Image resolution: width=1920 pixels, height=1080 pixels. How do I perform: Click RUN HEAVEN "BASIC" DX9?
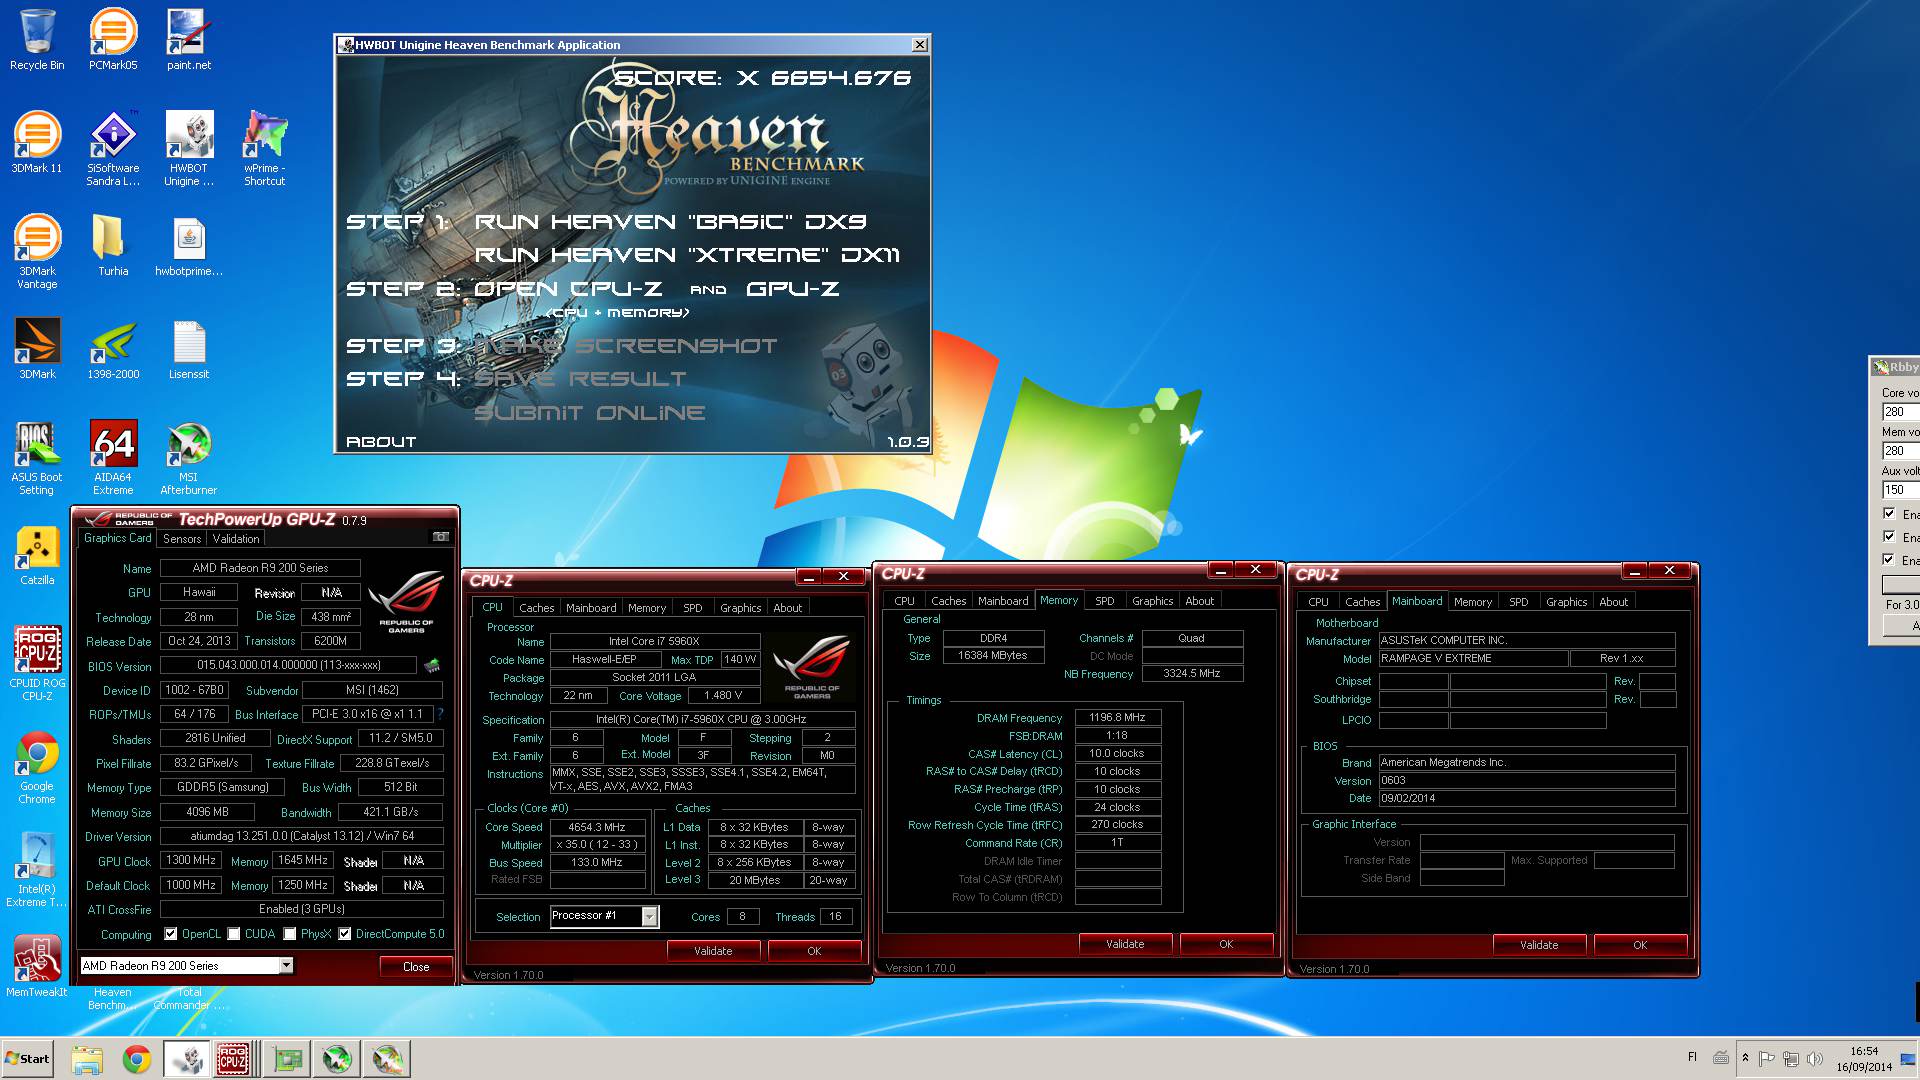[x=670, y=222]
